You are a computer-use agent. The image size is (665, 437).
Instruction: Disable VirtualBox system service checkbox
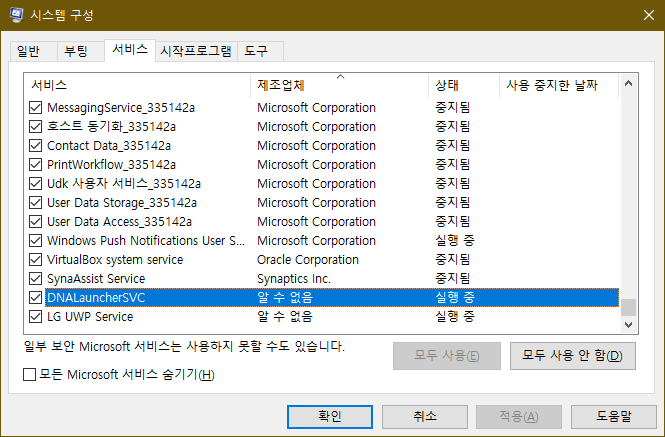[36, 260]
